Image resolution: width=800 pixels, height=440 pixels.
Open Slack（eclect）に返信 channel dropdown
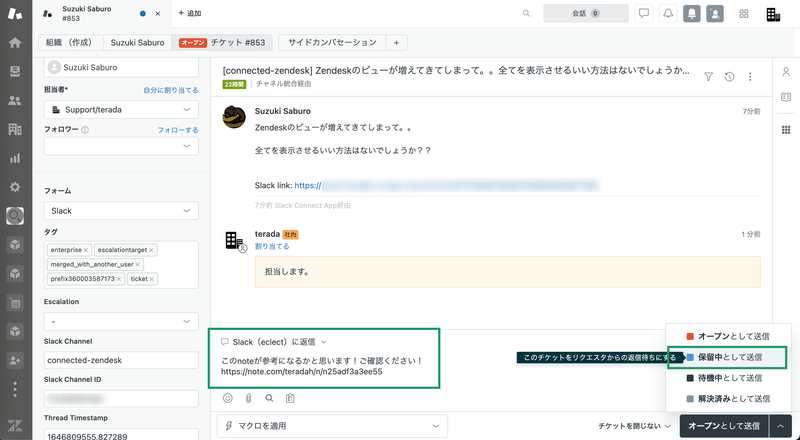274,342
